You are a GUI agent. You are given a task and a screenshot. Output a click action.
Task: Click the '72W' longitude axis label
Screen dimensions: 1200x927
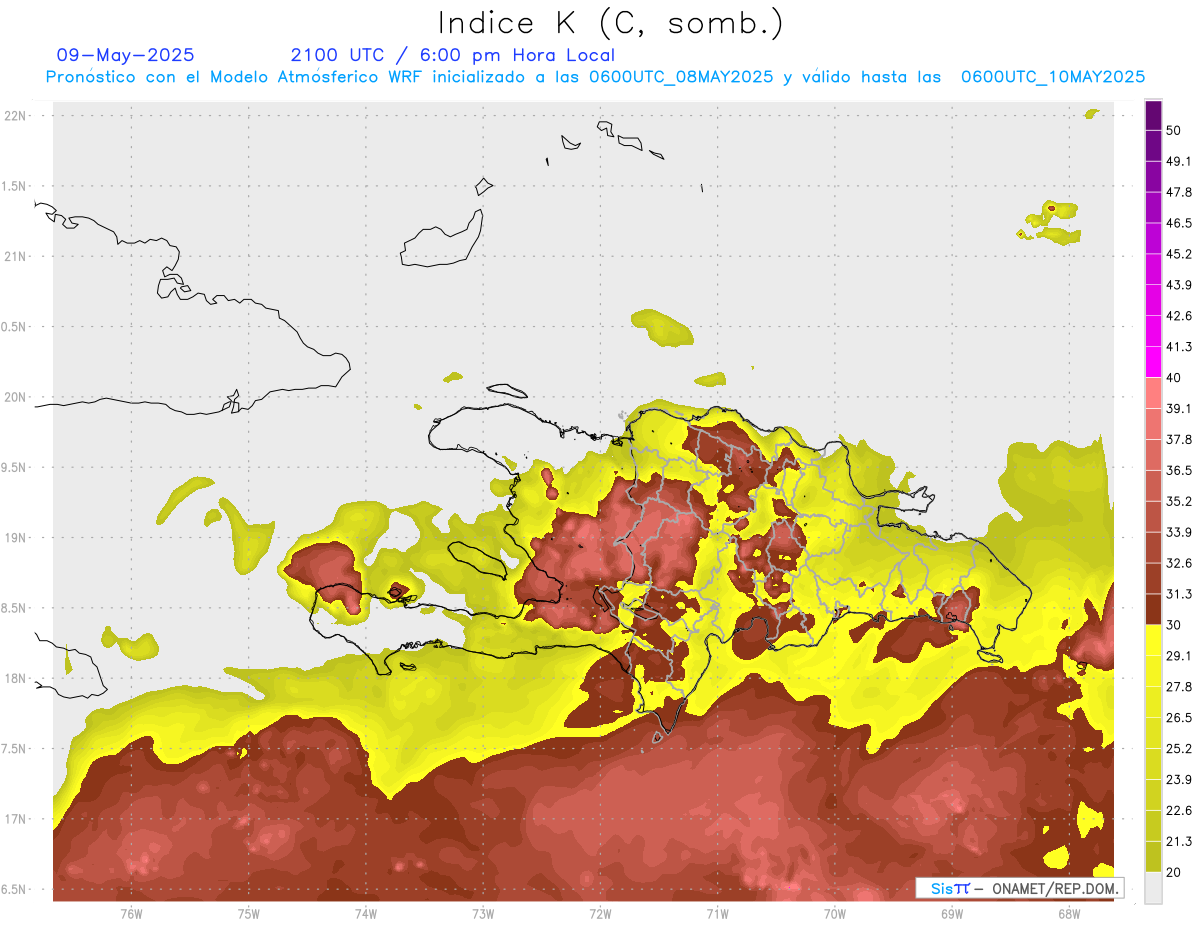[x=600, y=913]
